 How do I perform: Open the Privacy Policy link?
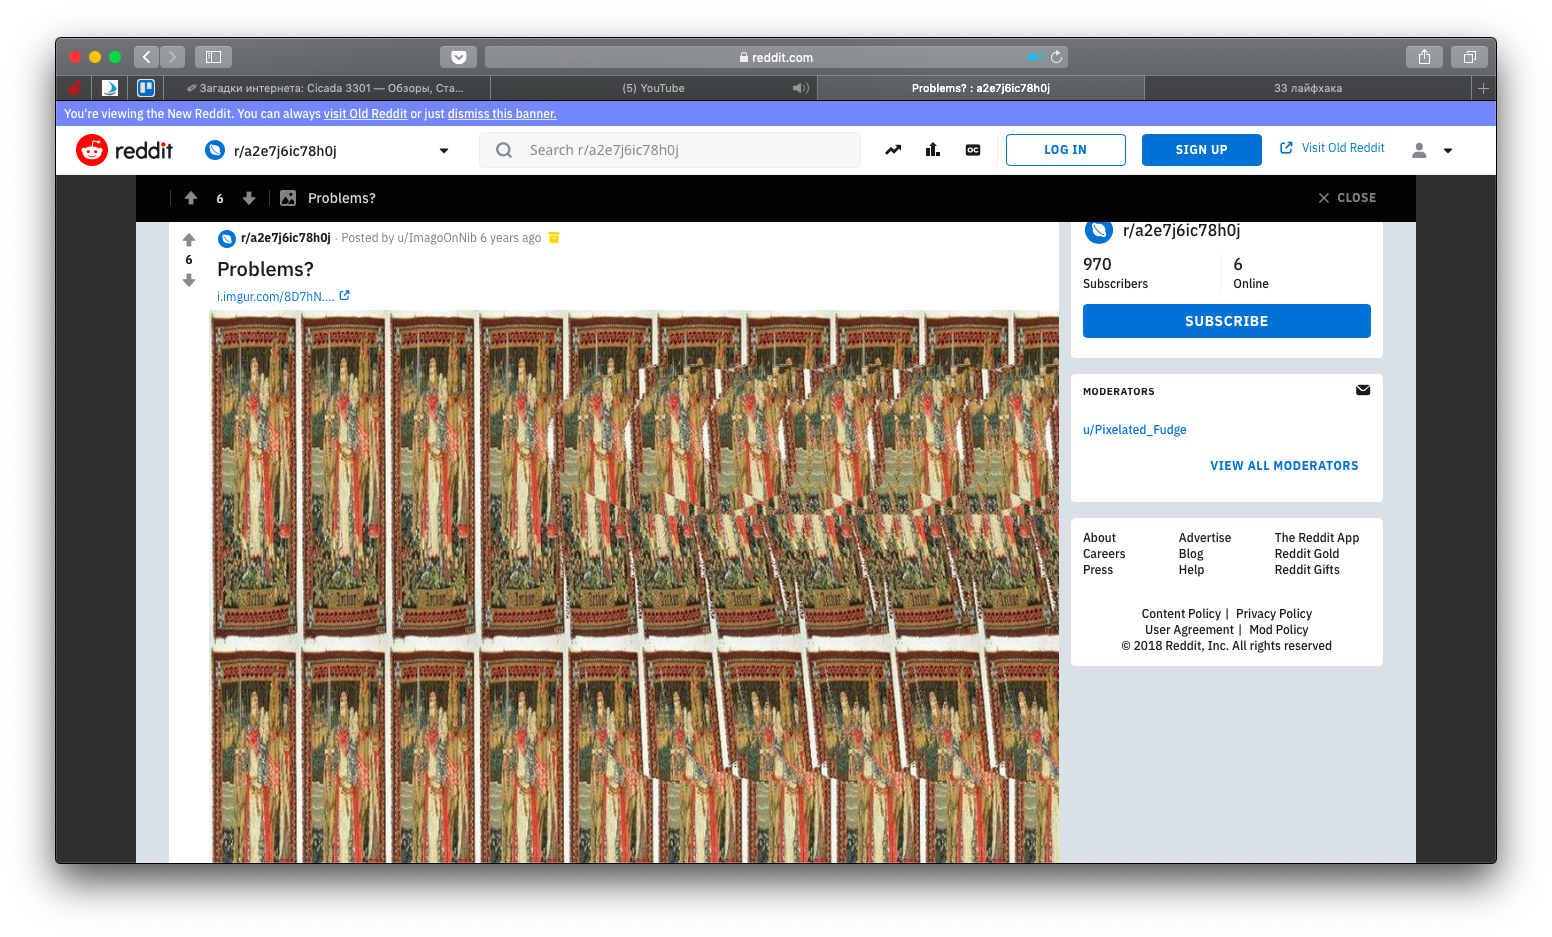tap(1274, 614)
